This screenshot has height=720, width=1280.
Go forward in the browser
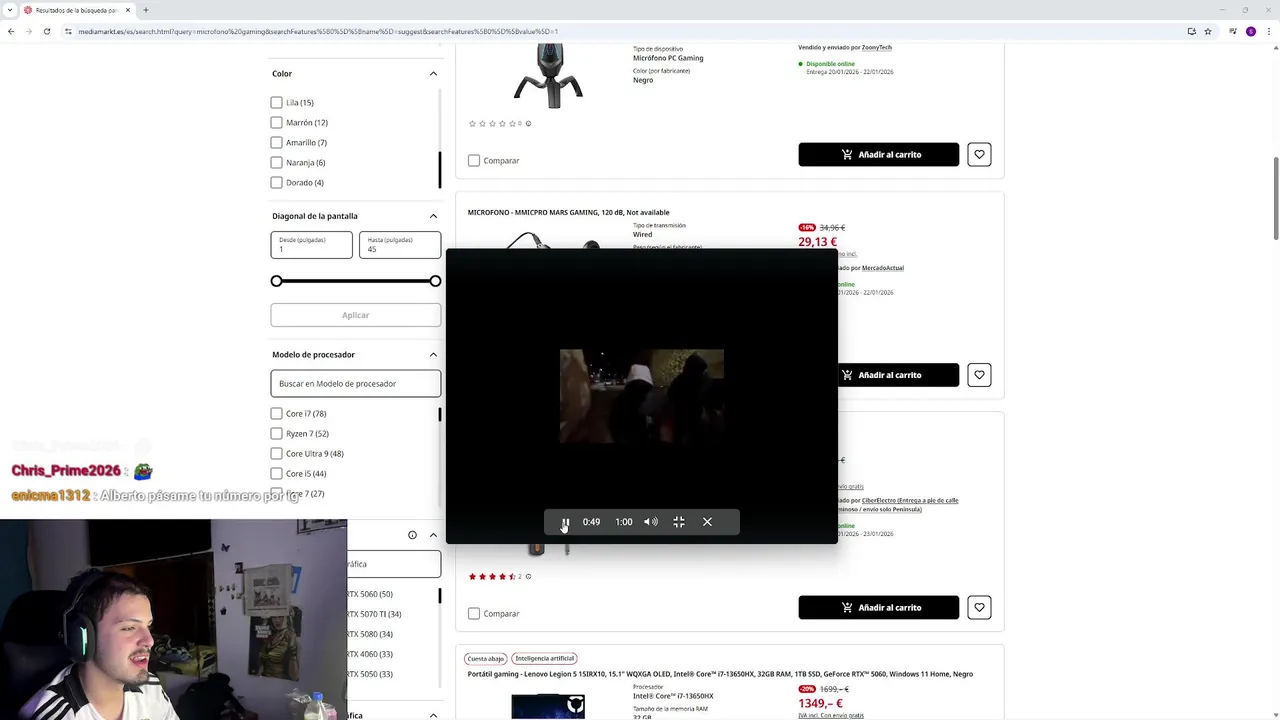[x=29, y=31]
